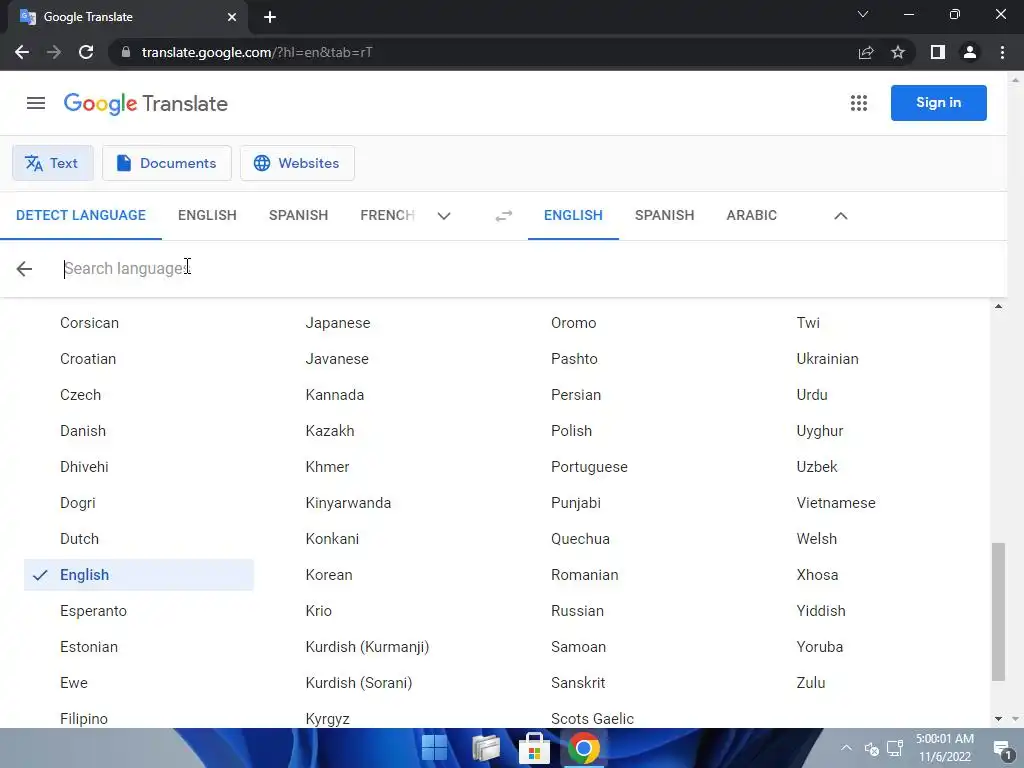Select Vietnamese from the list
Image resolution: width=1024 pixels, height=768 pixels.
pyautogui.click(x=836, y=503)
